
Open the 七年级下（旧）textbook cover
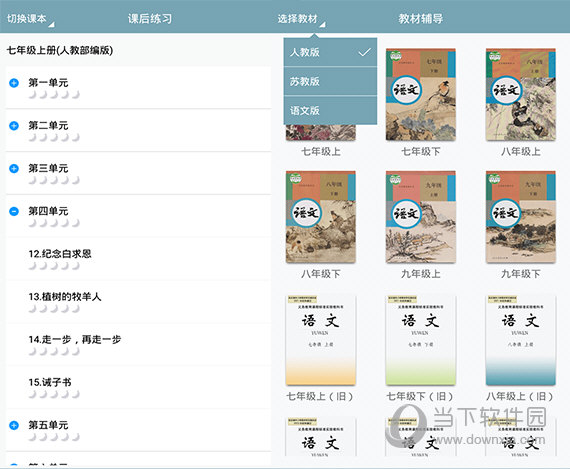pos(421,340)
